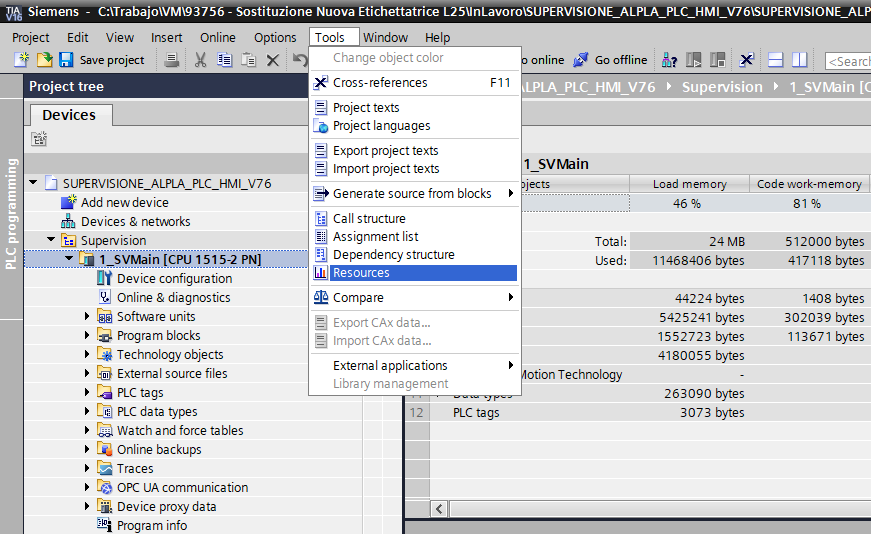The height and width of the screenshot is (534, 871).
Task: Expand the Technology objects folder
Action: (87, 354)
